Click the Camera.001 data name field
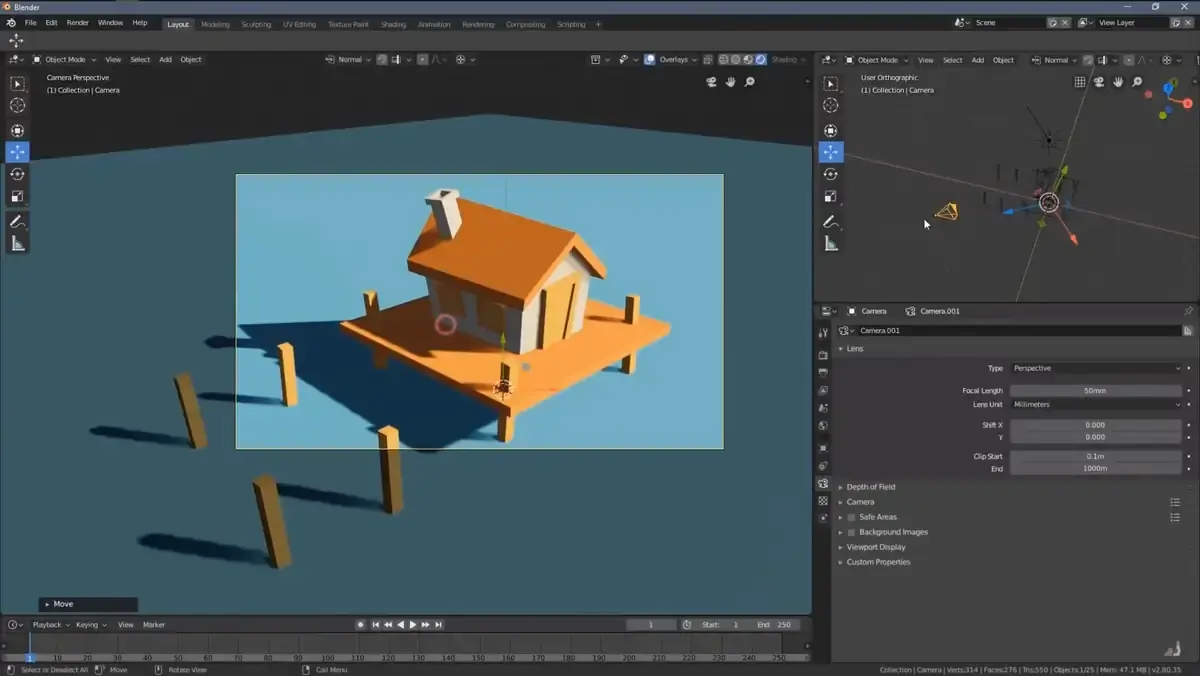The image size is (1200, 676). click(x=1018, y=330)
